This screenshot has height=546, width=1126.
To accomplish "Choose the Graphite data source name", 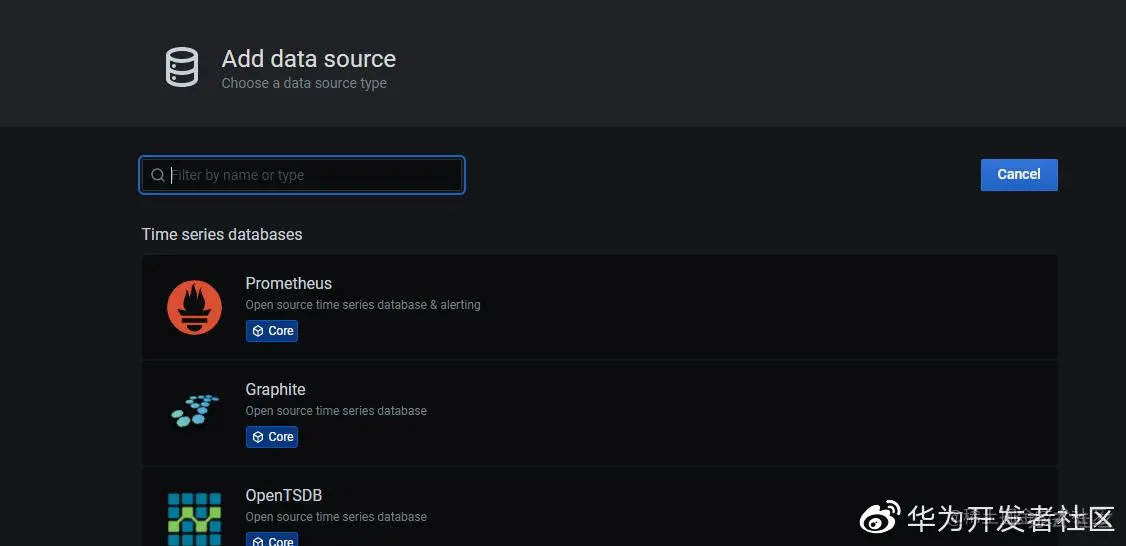I will coord(276,389).
